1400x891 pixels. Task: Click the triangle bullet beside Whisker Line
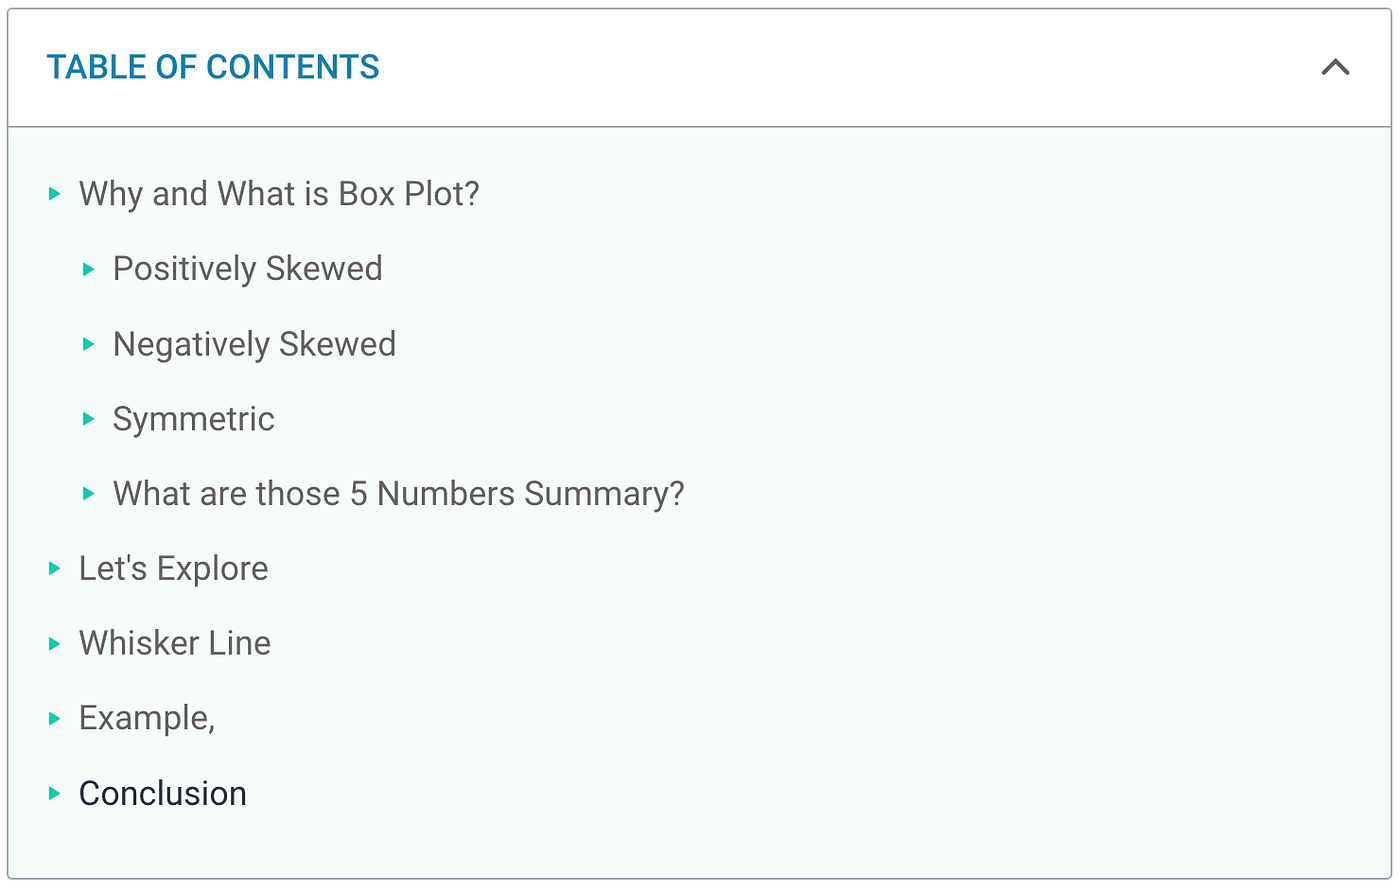54,643
